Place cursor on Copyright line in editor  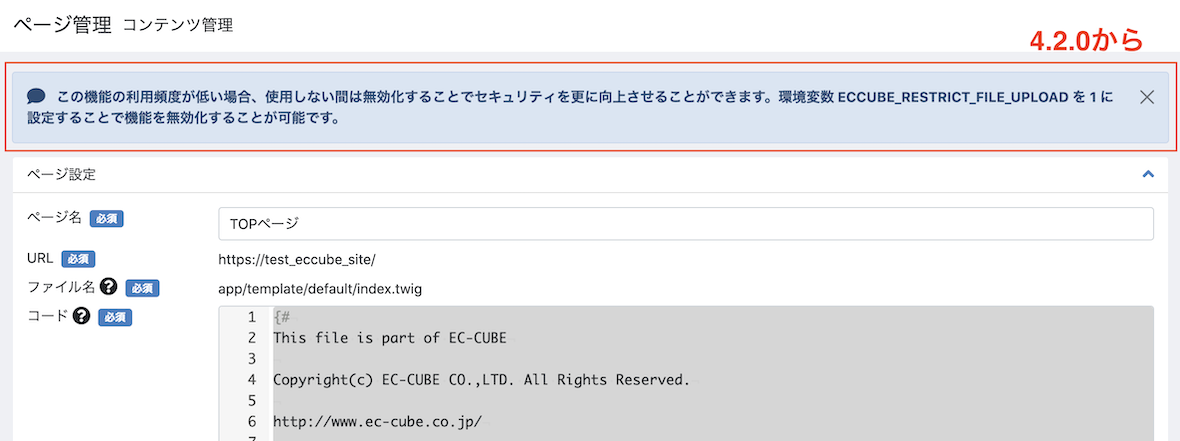(482, 379)
